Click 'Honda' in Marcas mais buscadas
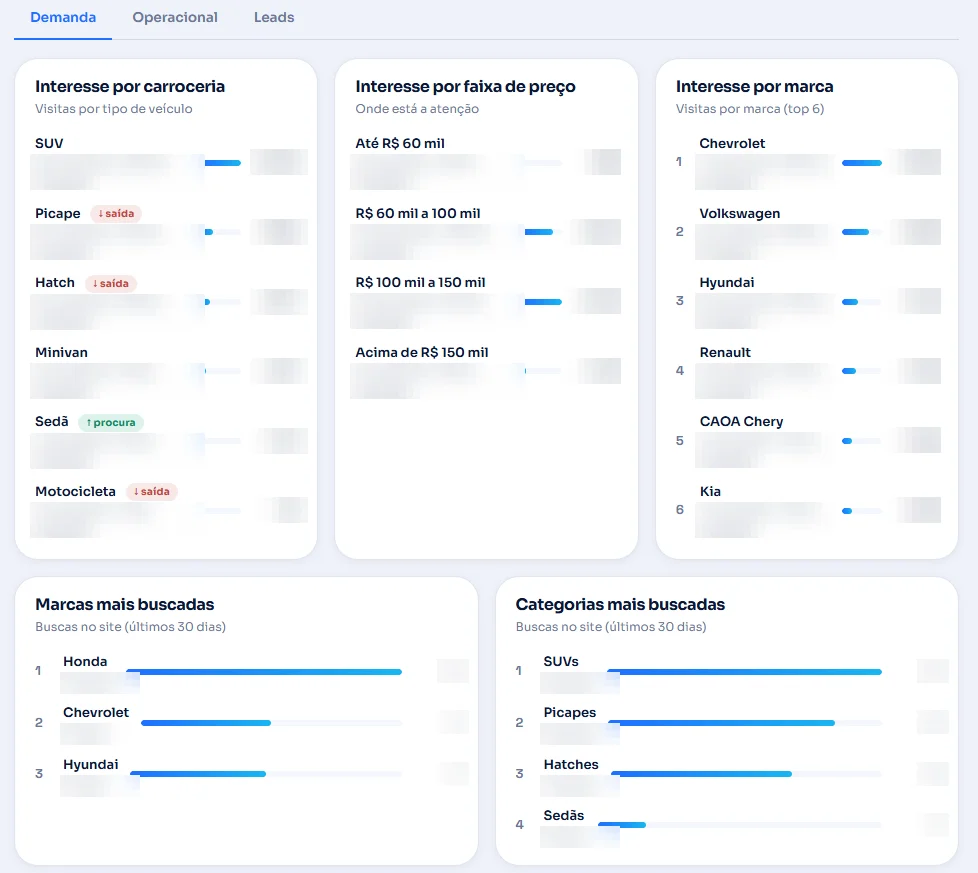The height and width of the screenshot is (873, 978). (85, 662)
